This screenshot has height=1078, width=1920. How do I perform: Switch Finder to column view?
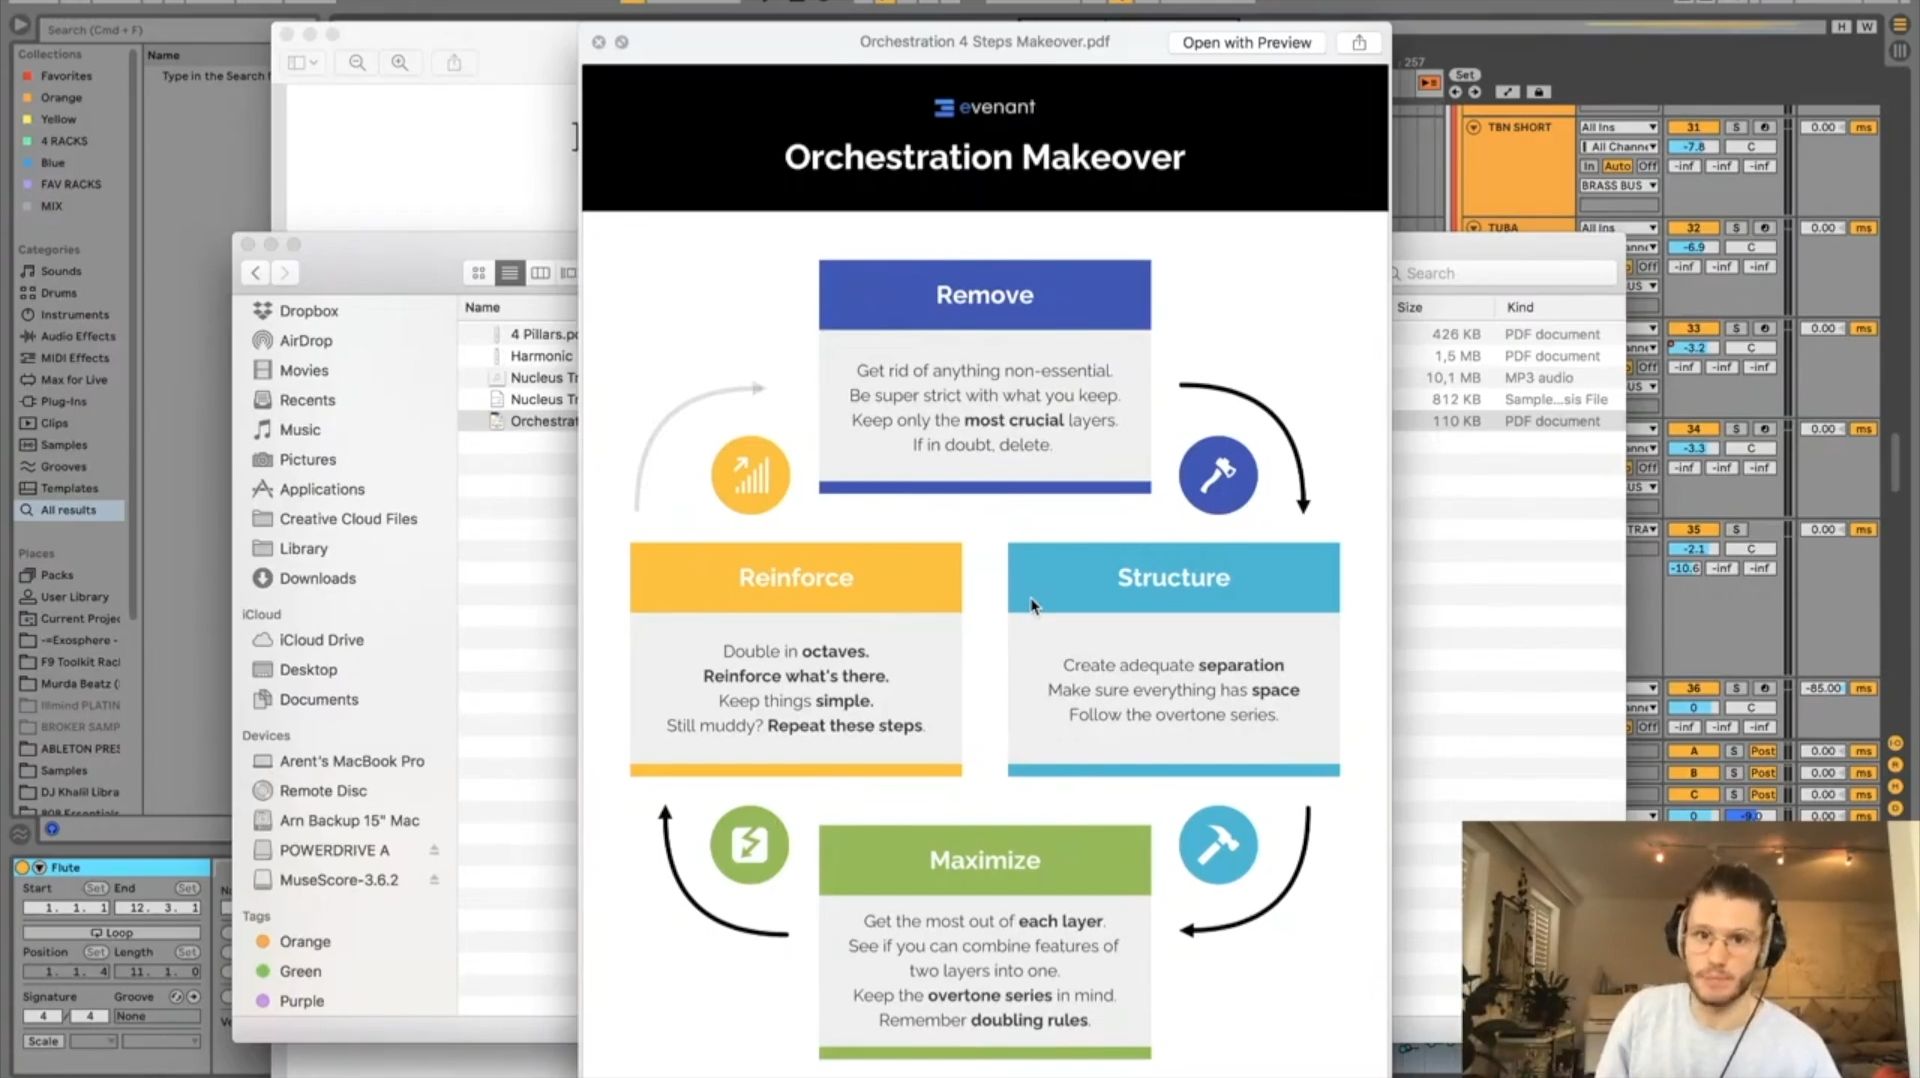540,273
